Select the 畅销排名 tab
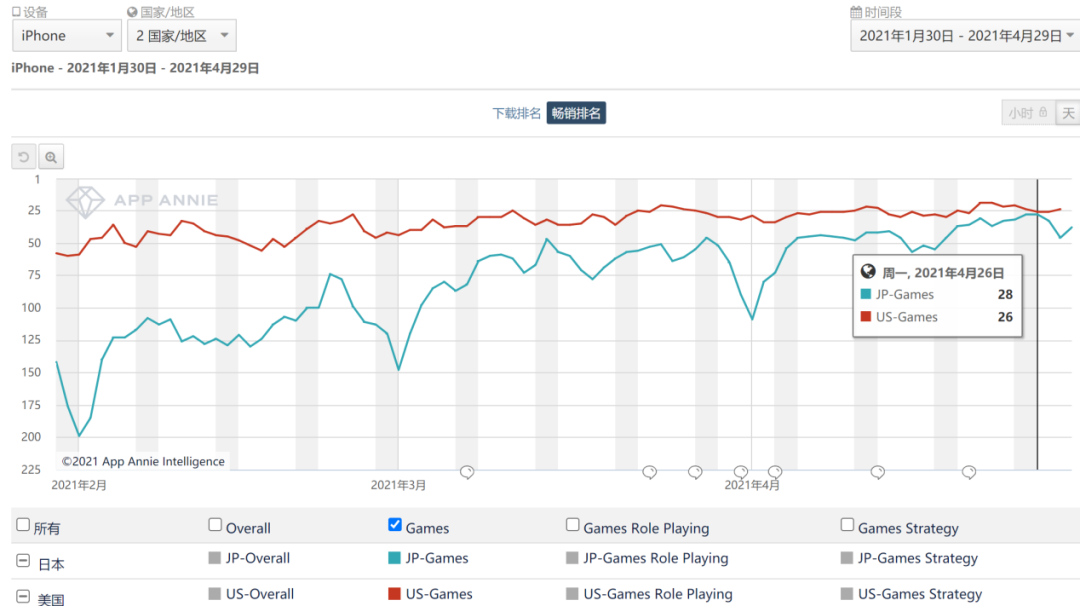The height and width of the screenshot is (606, 1080). [x=576, y=113]
